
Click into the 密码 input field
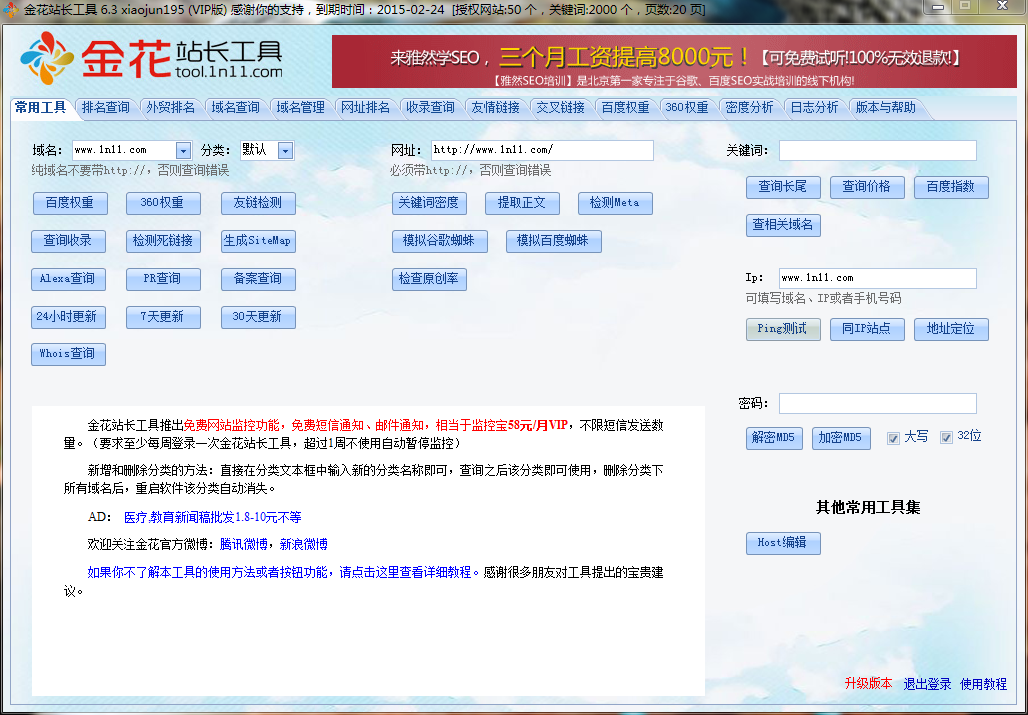coord(878,403)
